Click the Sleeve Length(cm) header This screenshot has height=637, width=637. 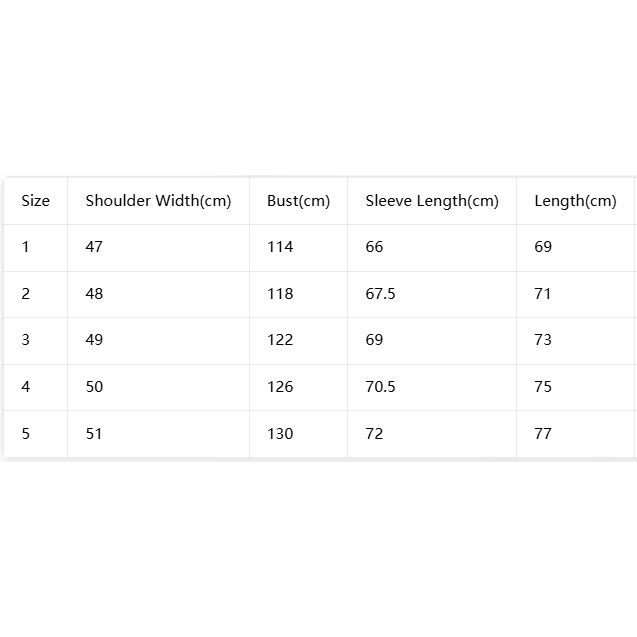432,201
